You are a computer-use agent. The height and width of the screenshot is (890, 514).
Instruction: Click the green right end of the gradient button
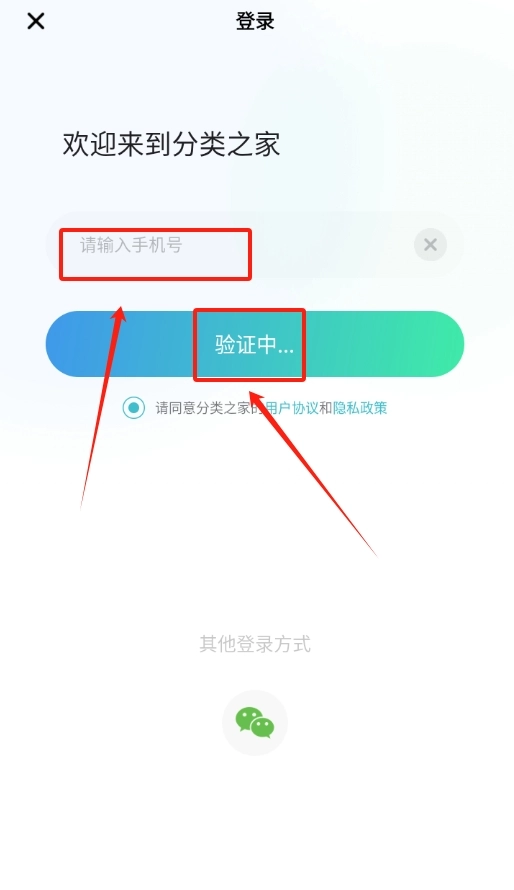click(431, 344)
